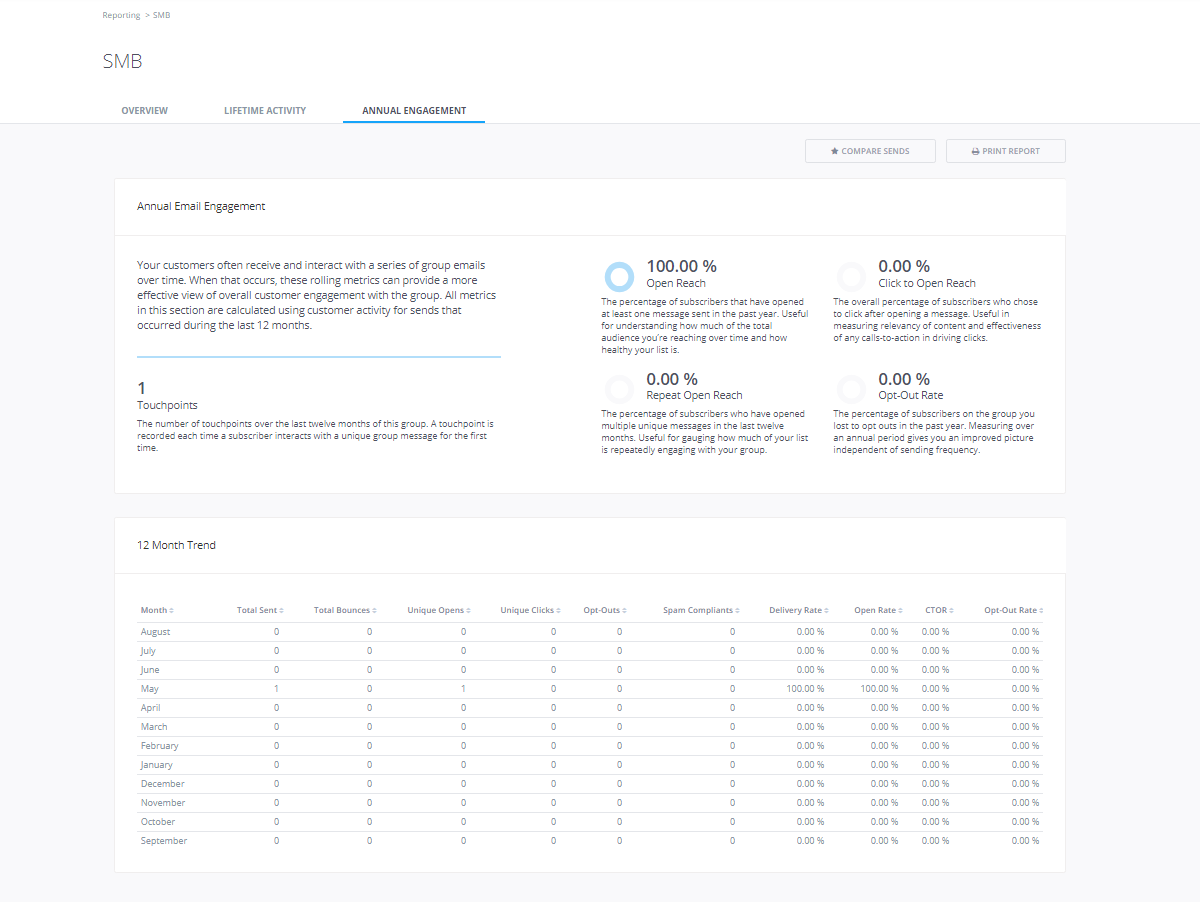Click the November row label
The width and height of the screenshot is (1200, 902).
coord(163,803)
